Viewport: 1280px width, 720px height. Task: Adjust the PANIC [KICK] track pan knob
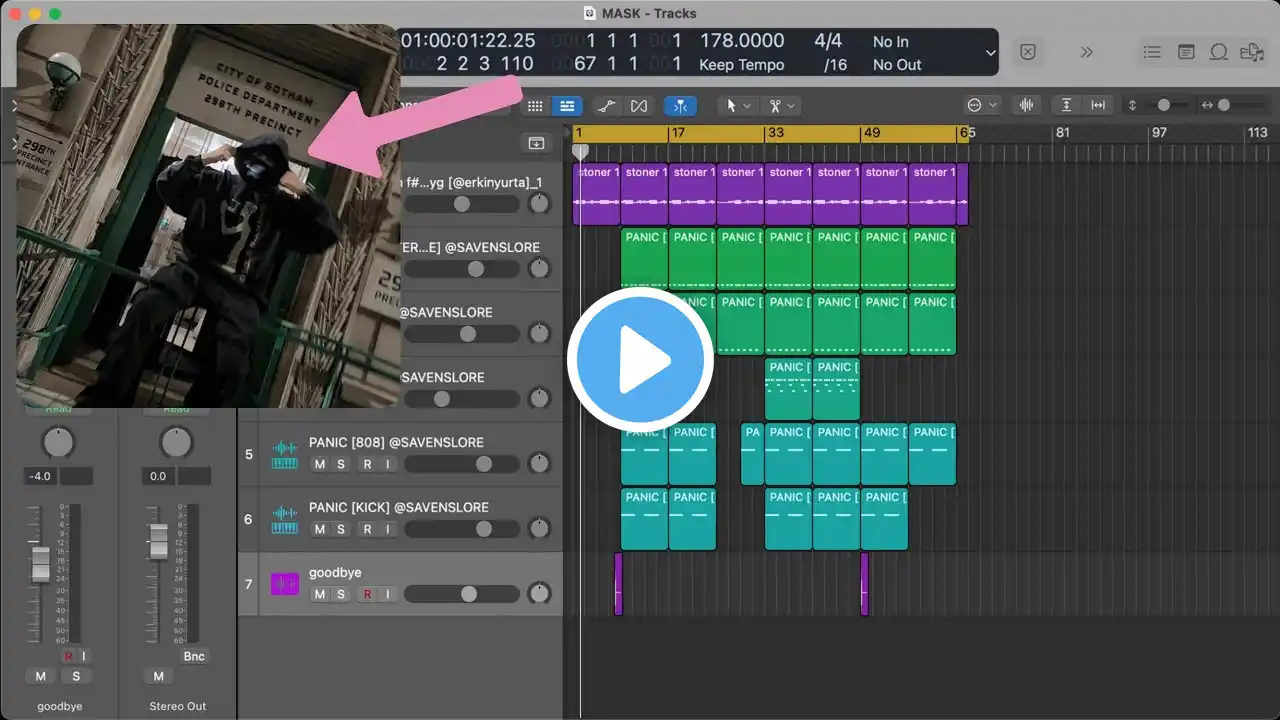coord(539,529)
